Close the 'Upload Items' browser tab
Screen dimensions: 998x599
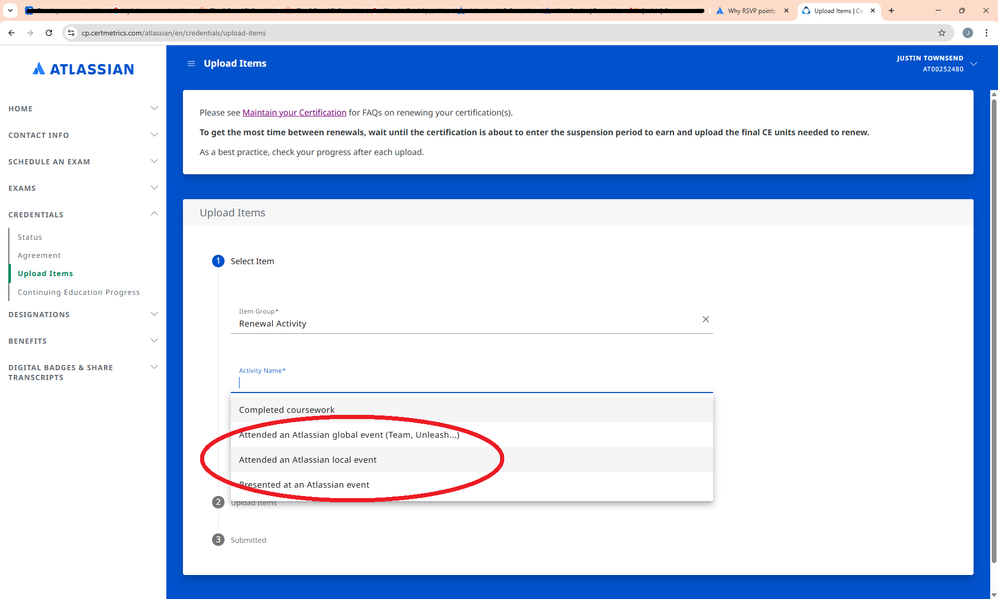873,11
